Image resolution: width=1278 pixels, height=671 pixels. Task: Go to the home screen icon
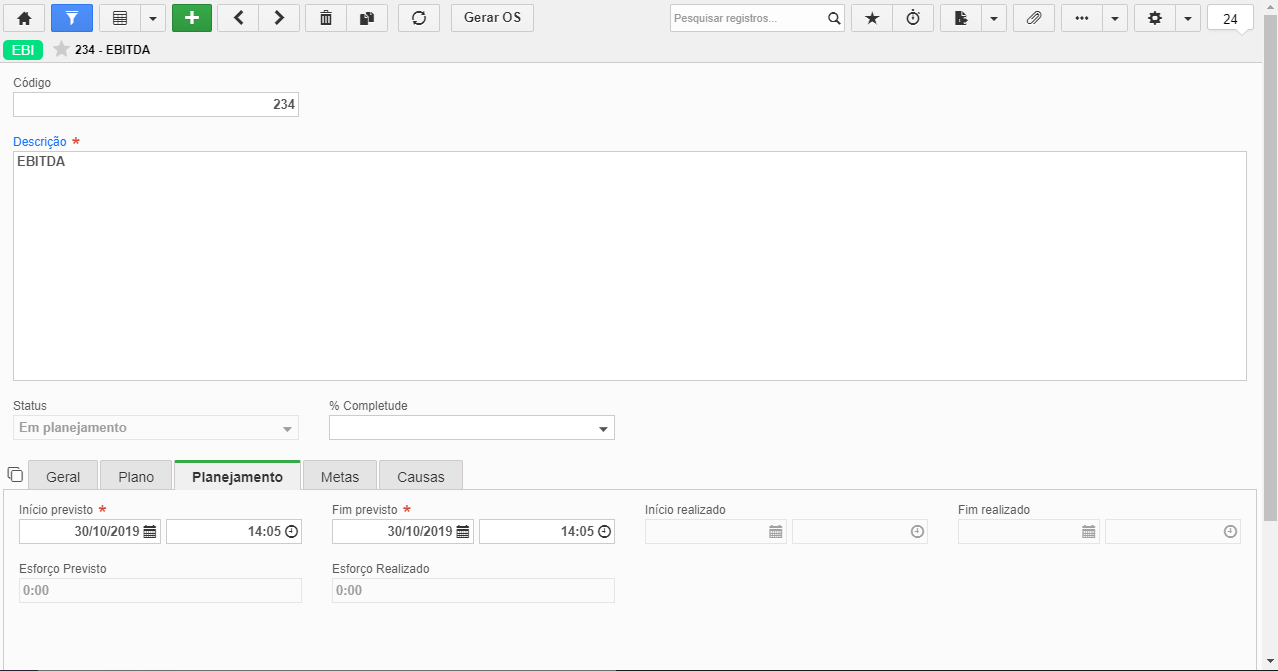pos(24,18)
